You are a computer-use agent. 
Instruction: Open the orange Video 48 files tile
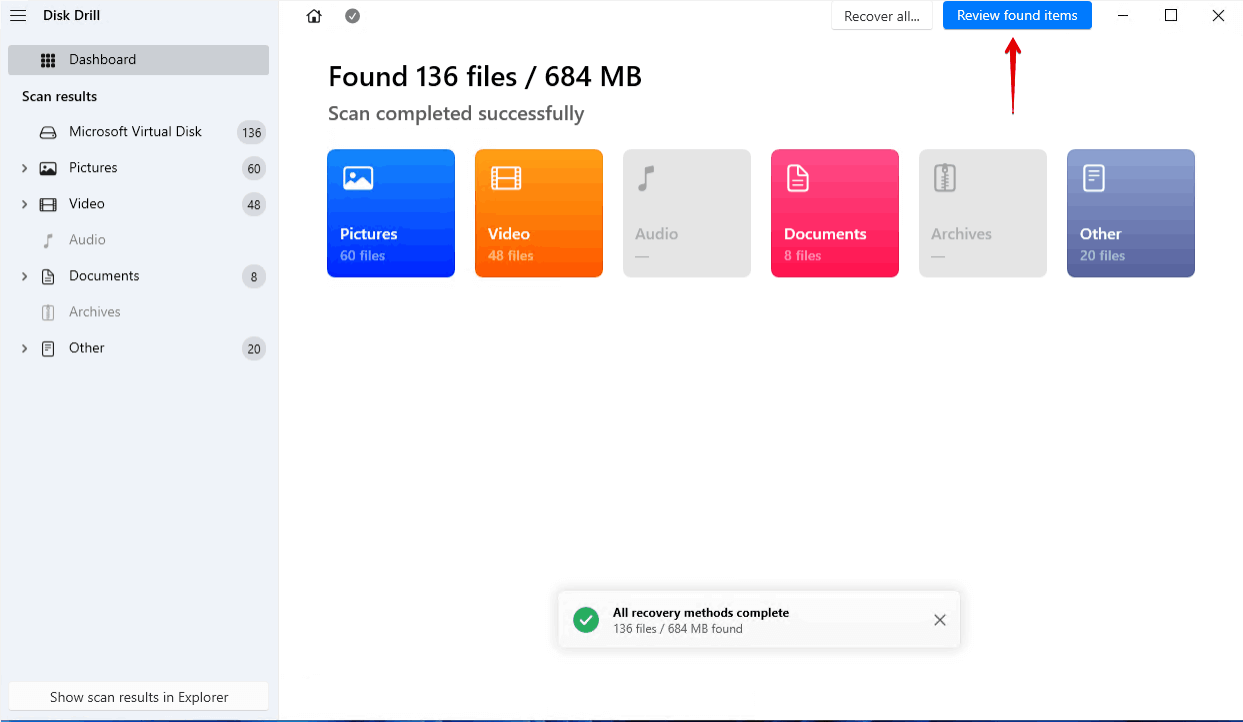(x=539, y=213)
